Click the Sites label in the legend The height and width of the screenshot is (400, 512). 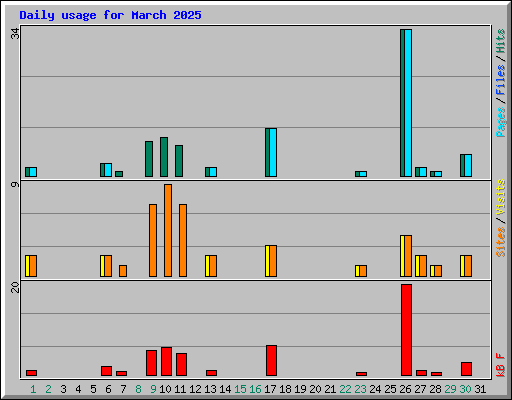click(x=500, y=242)
